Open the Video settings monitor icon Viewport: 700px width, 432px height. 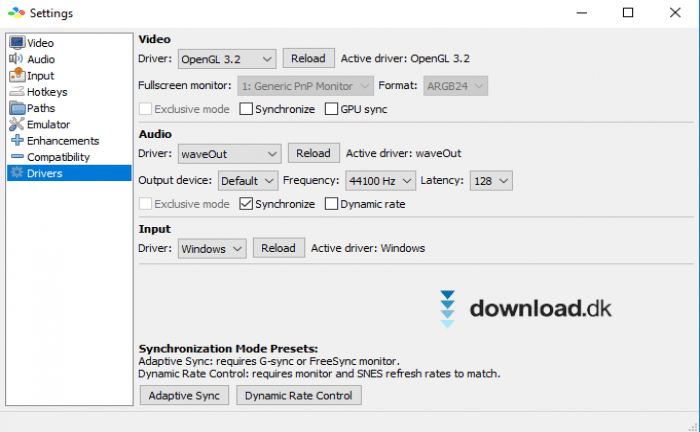(x=17, y=43)
